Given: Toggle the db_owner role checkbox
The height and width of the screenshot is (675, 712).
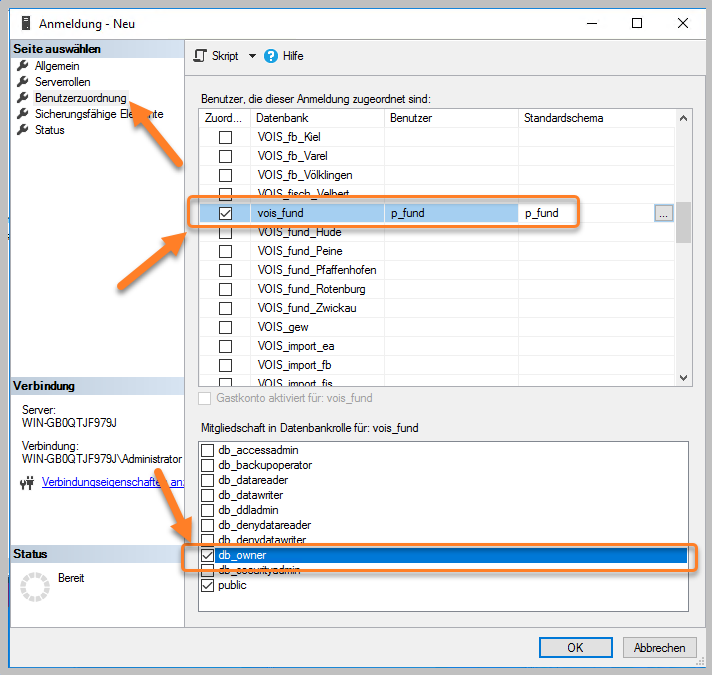Looking at the screenshot, I should pos(208,555).
